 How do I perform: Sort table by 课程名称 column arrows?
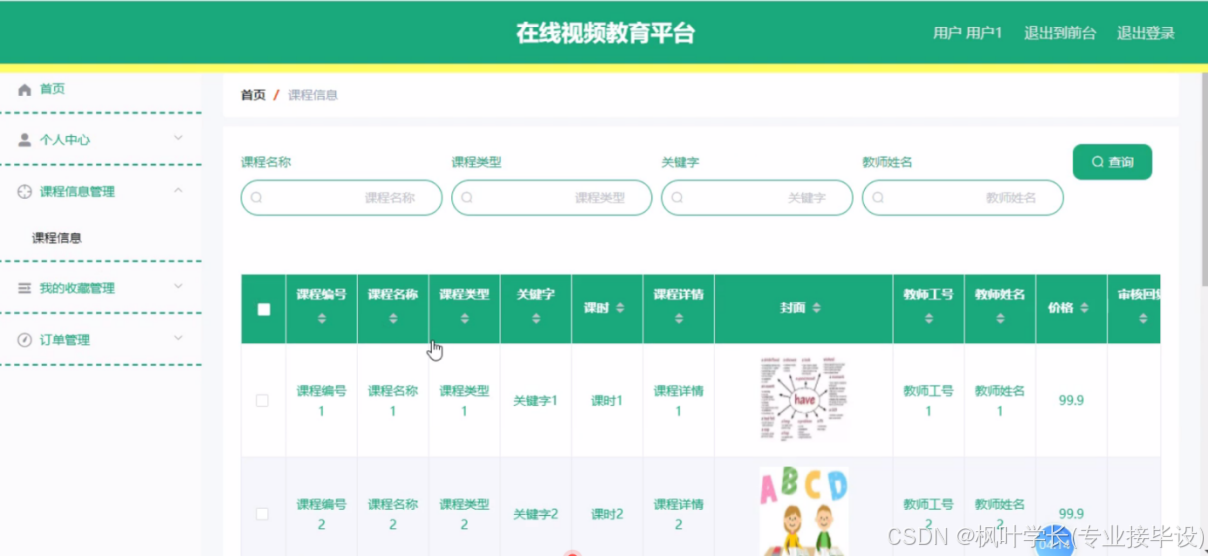click(x=393, y=319)
